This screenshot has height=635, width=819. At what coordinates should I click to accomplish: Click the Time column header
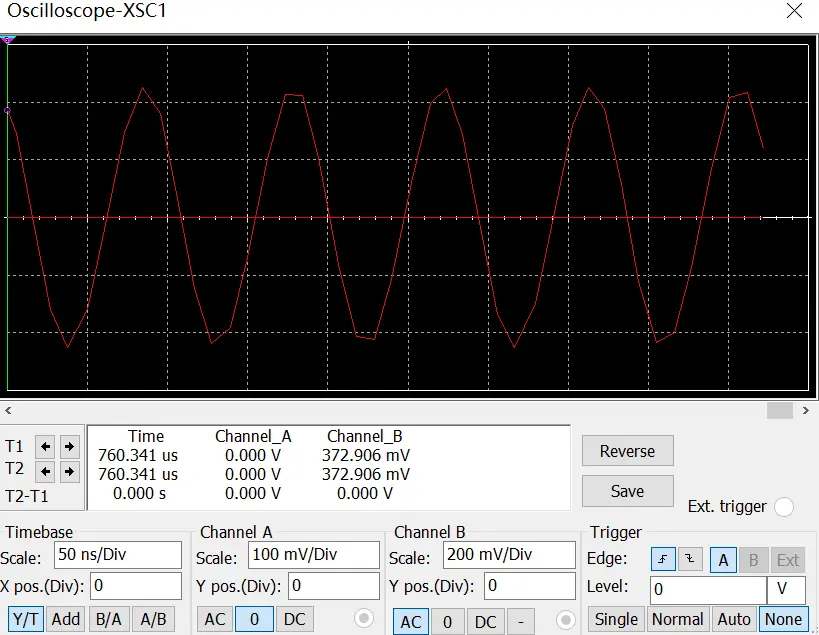pyautogui.click(x=146, y=437)
